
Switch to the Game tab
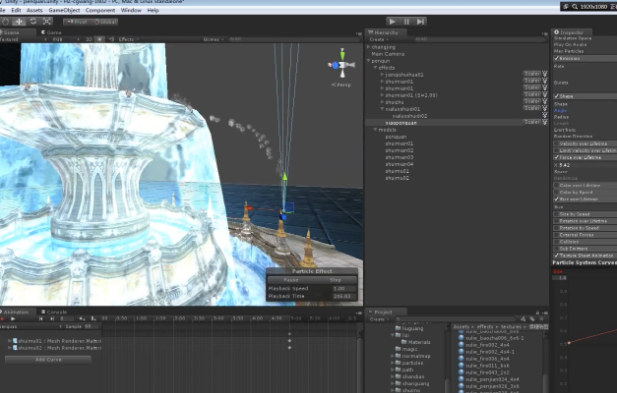(x=52, y=32)
